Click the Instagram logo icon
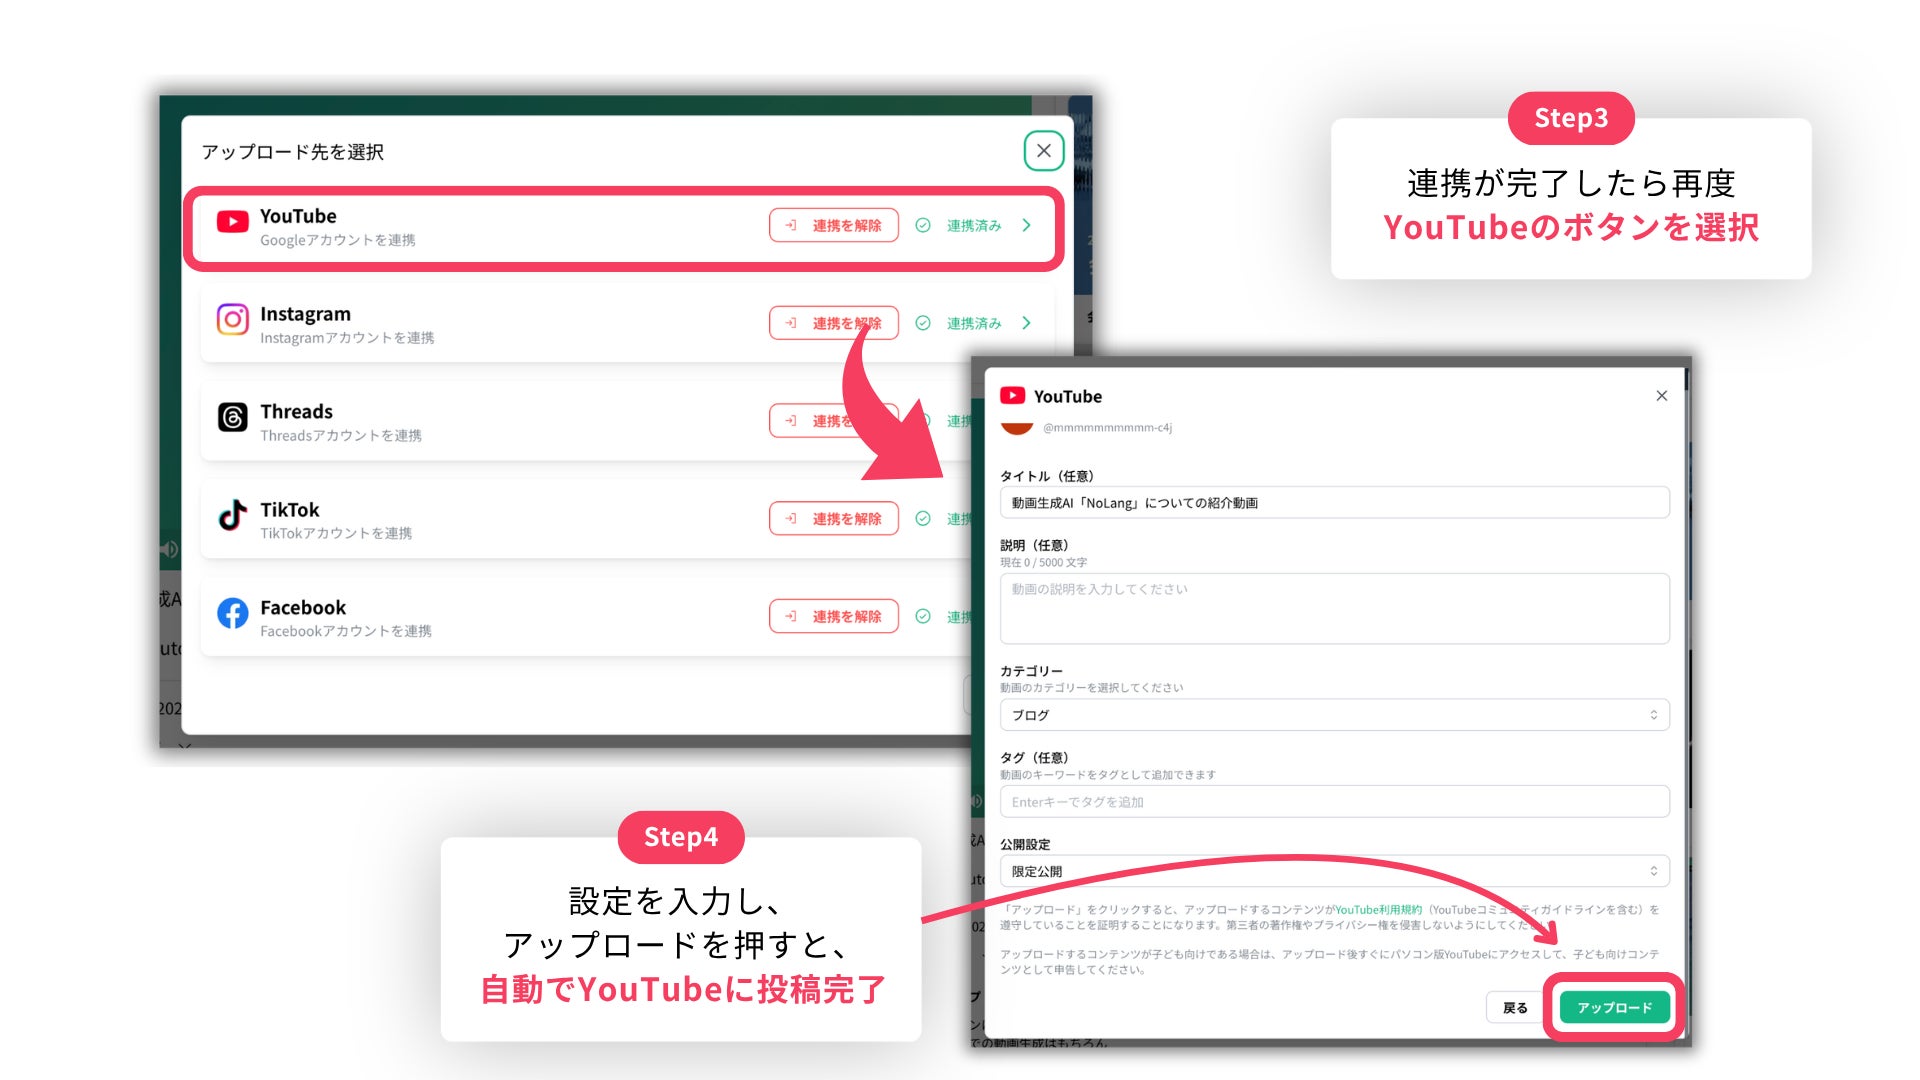 click(232, 320)
